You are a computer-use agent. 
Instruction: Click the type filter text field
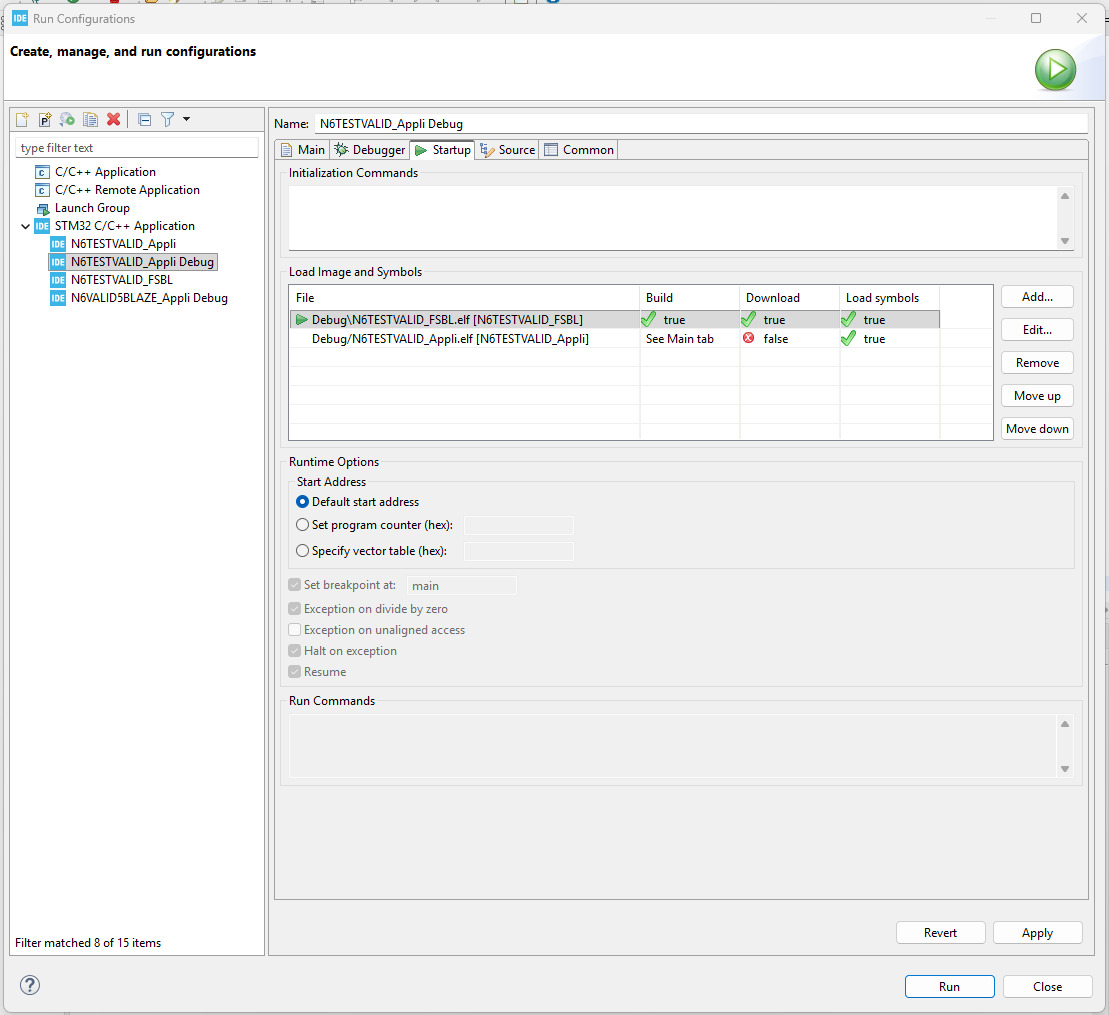point(137,148)
